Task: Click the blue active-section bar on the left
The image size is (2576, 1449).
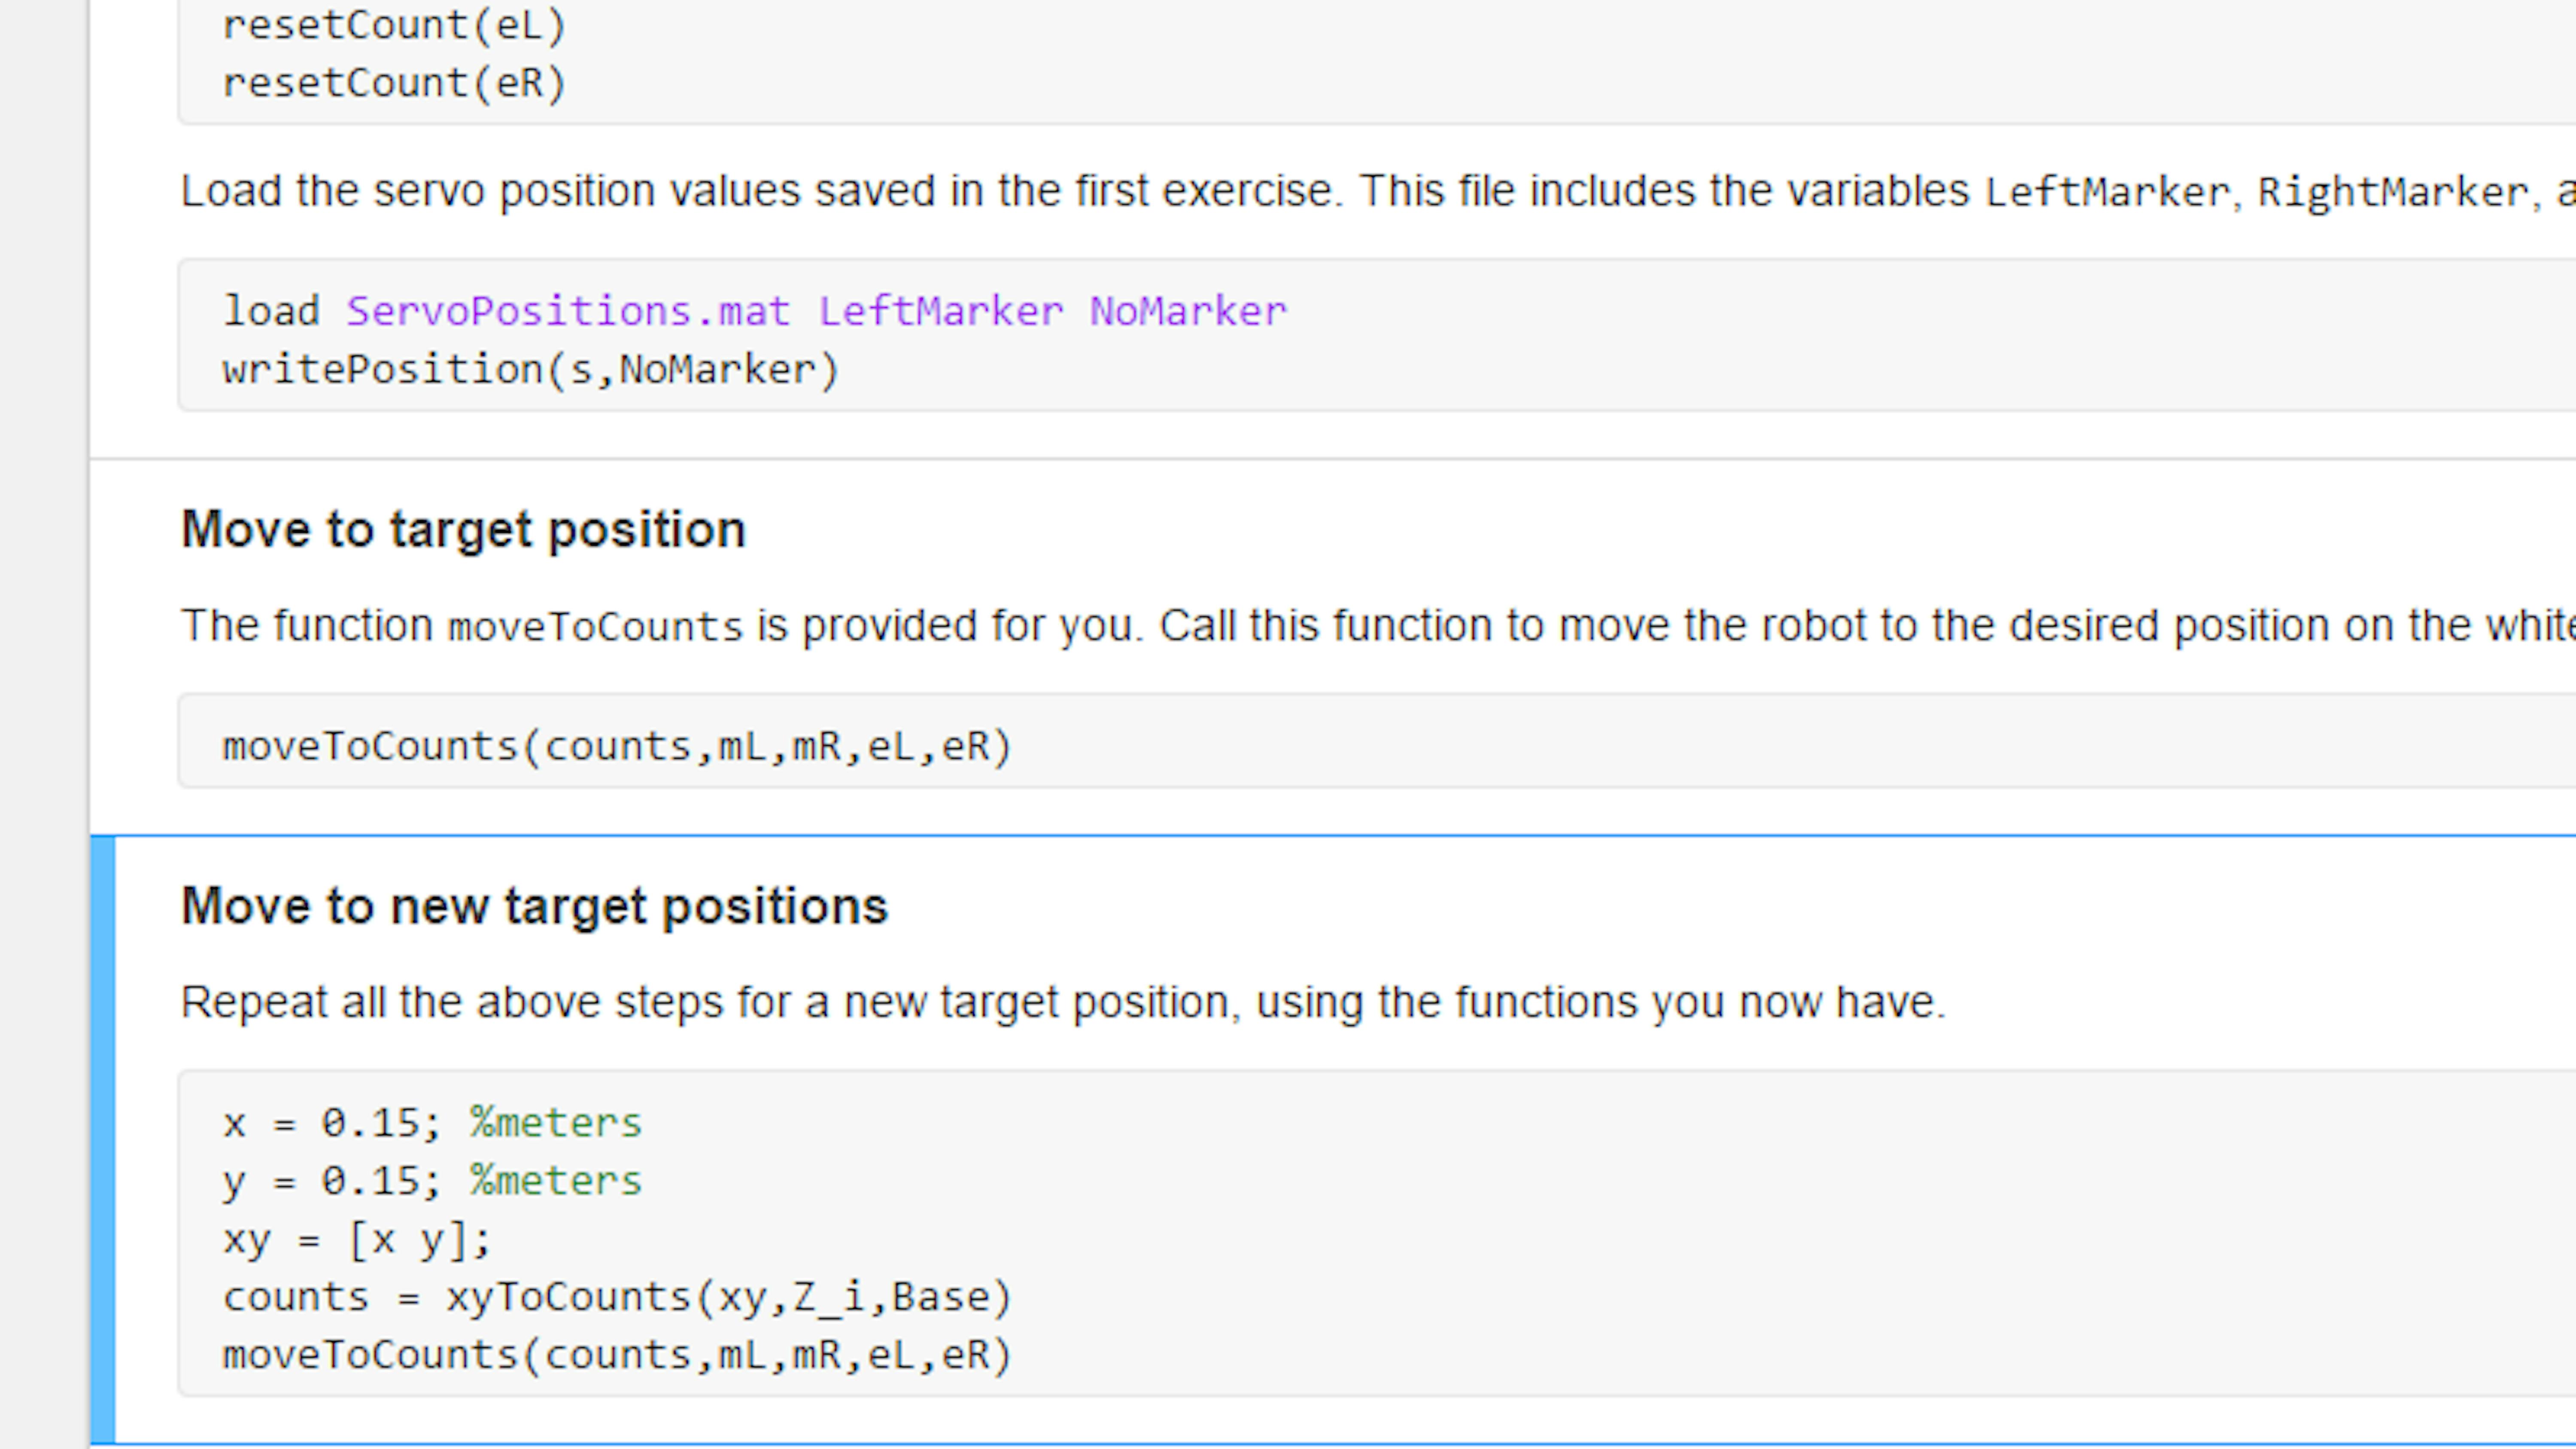Action: pyautogui.click(x=103, y=1140)
